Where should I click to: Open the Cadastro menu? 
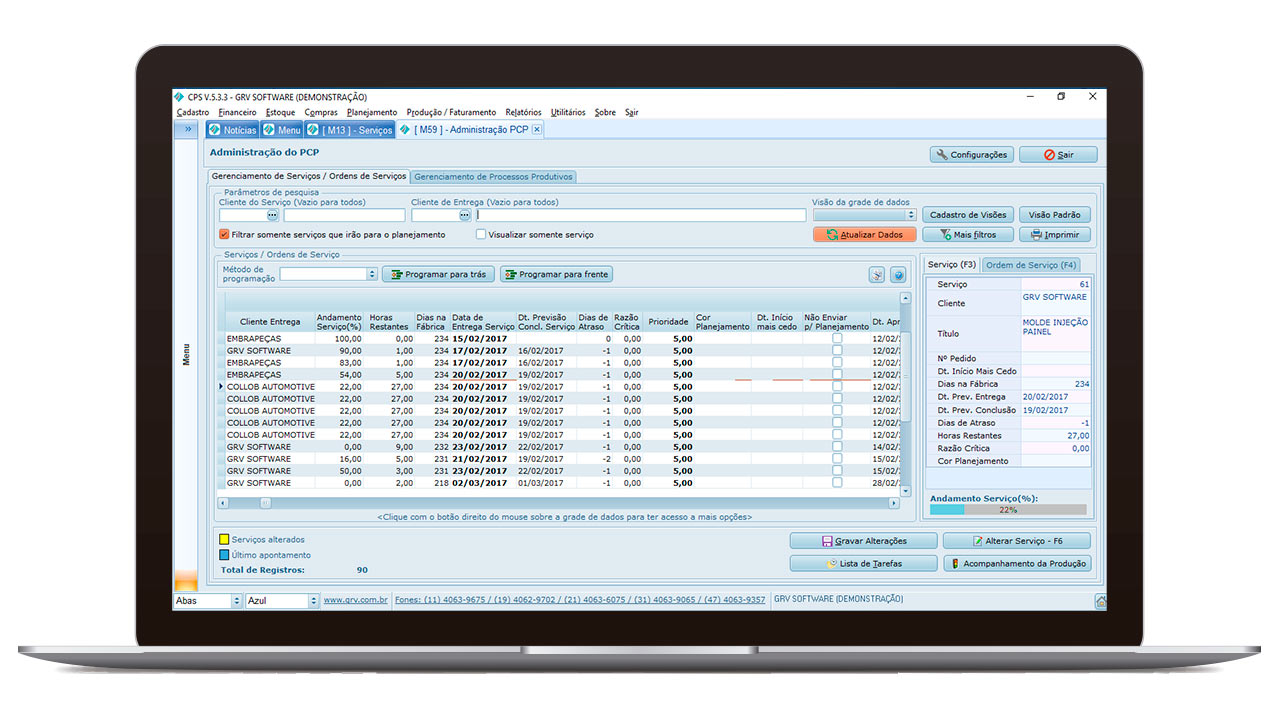[193, 113]
